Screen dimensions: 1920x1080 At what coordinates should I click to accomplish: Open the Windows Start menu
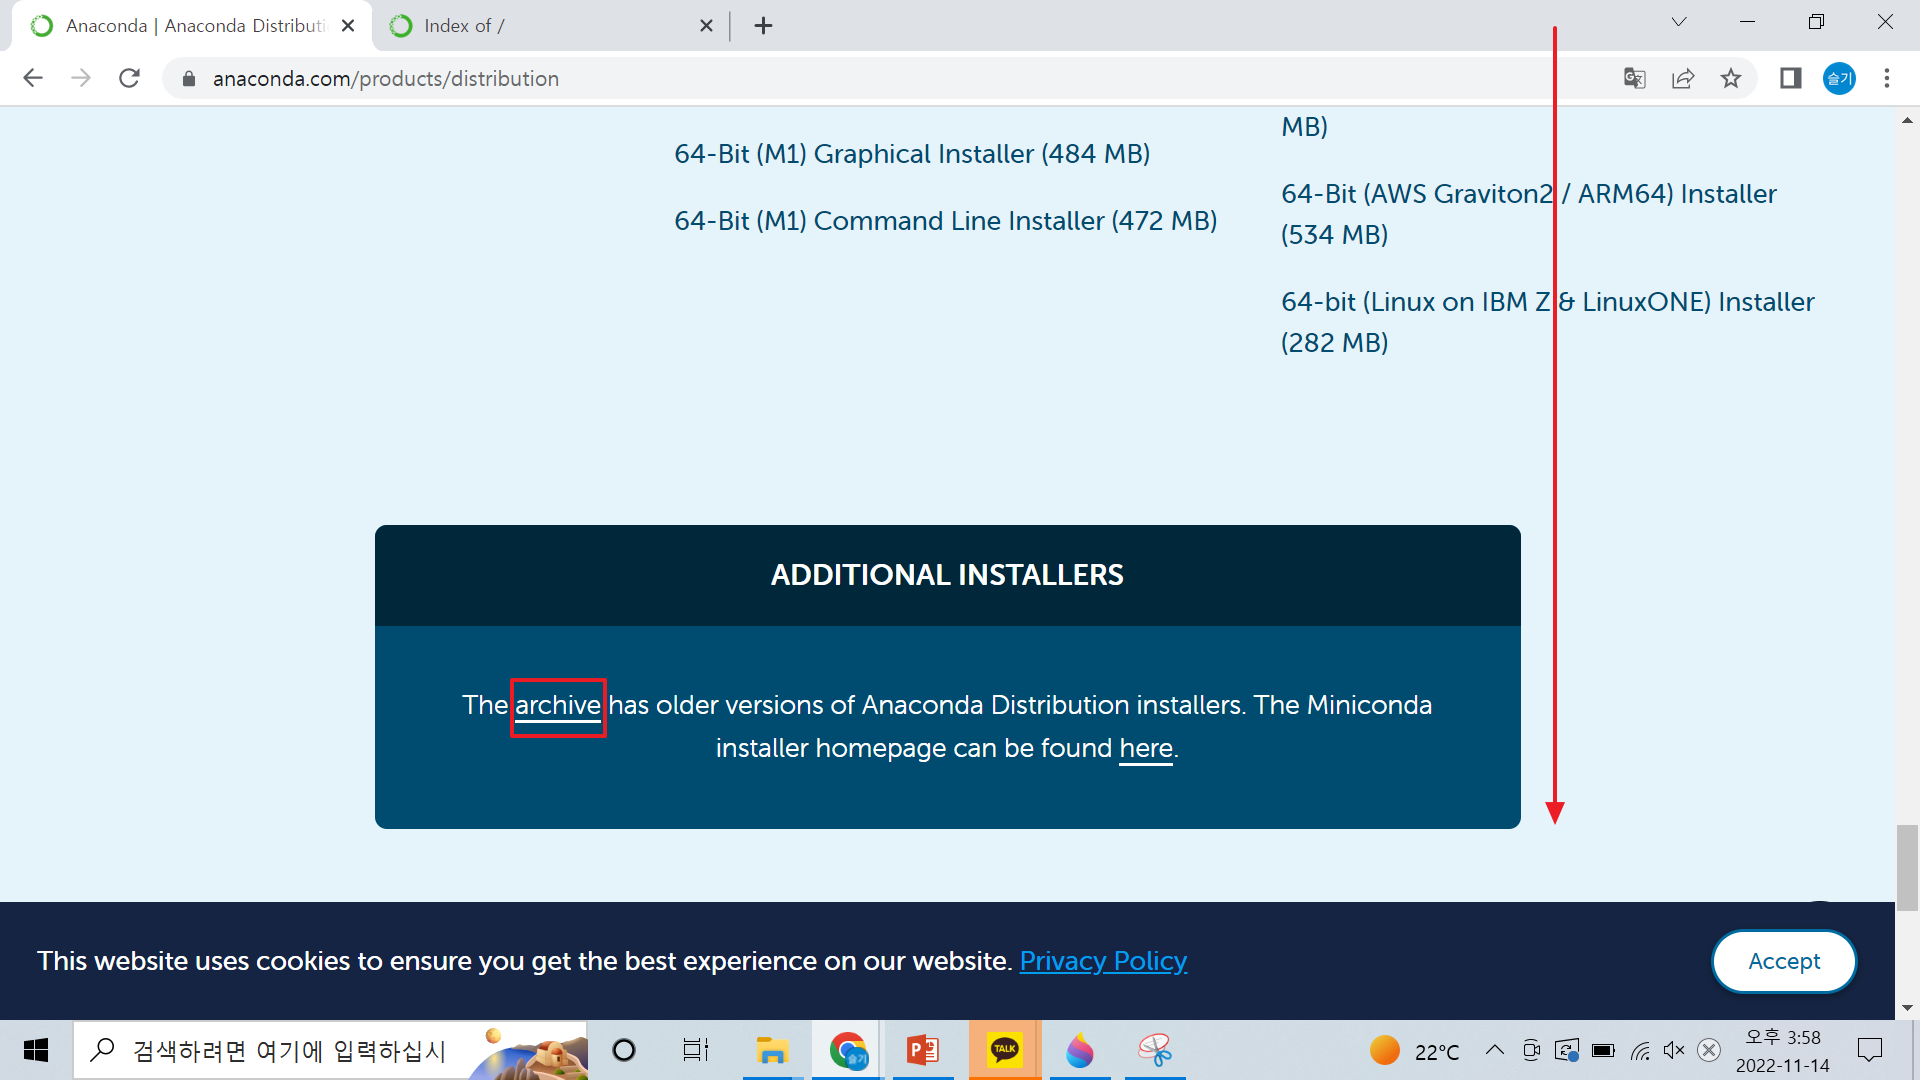point(36,1050)
